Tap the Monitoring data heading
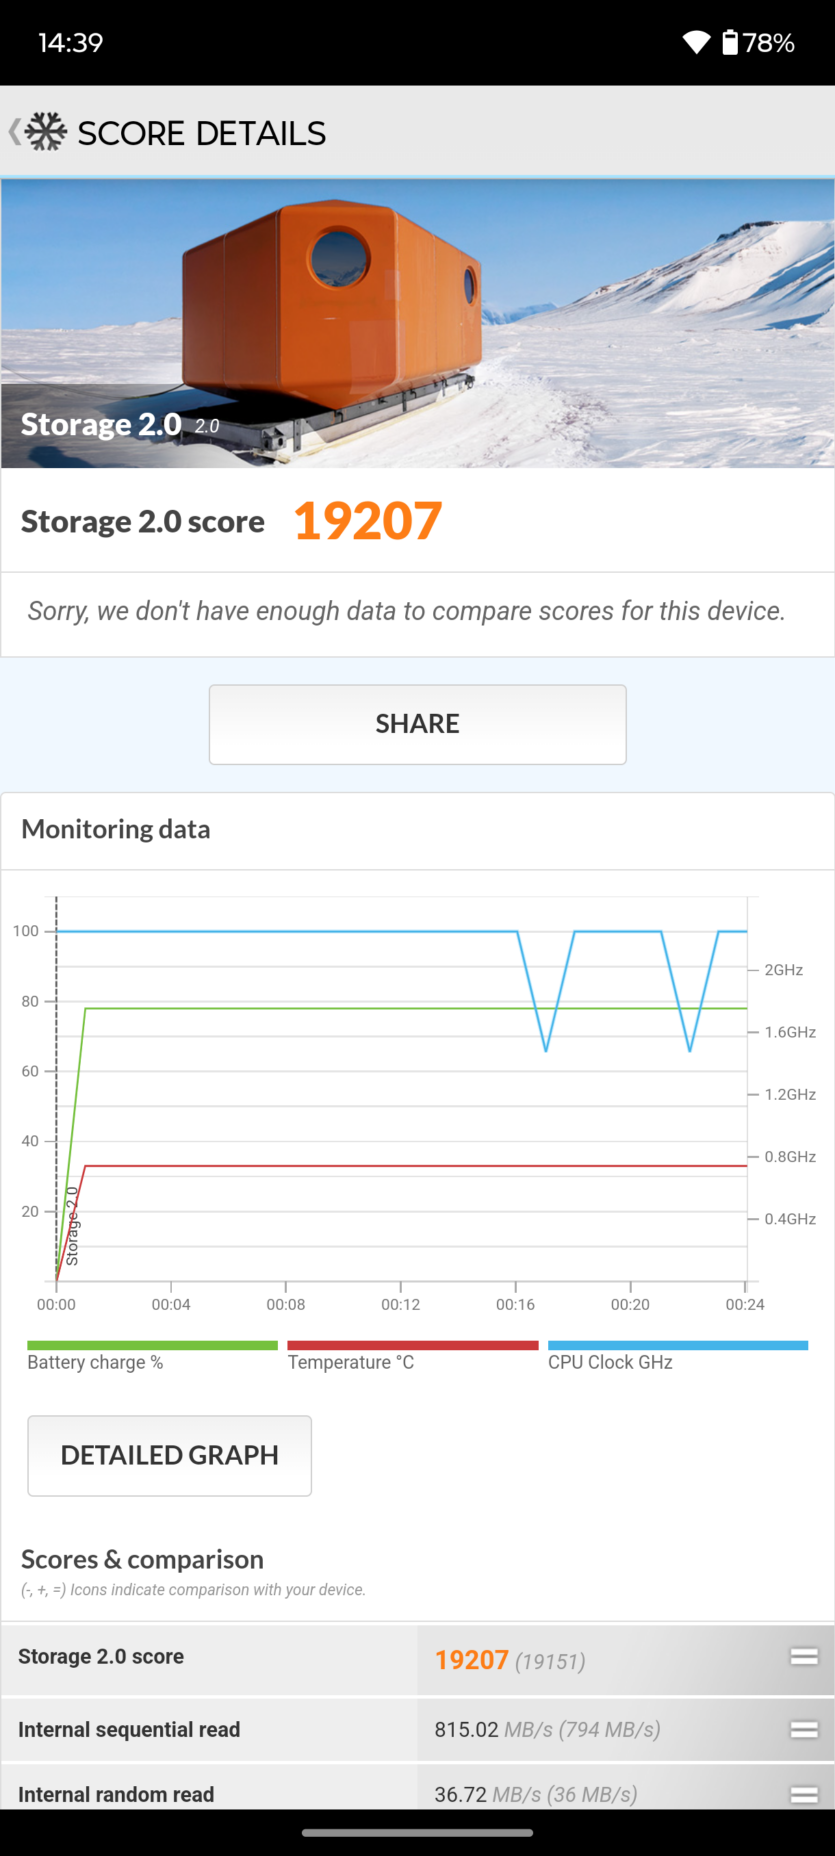This screenshot has width=835, height=1856. click(x=116, y=829)
